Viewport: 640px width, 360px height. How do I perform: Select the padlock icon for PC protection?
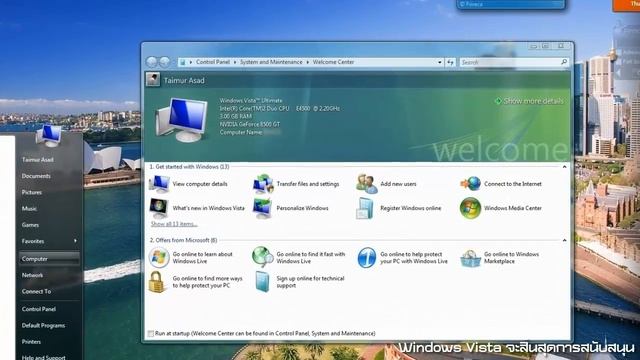[x=157, y=282]
